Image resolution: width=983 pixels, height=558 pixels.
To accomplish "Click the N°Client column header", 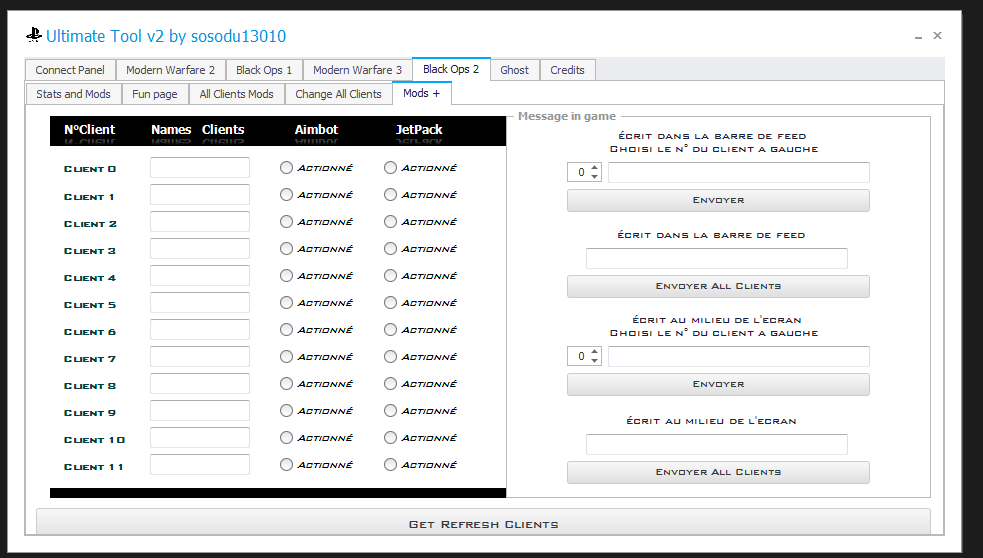I will tap(90, 130).
